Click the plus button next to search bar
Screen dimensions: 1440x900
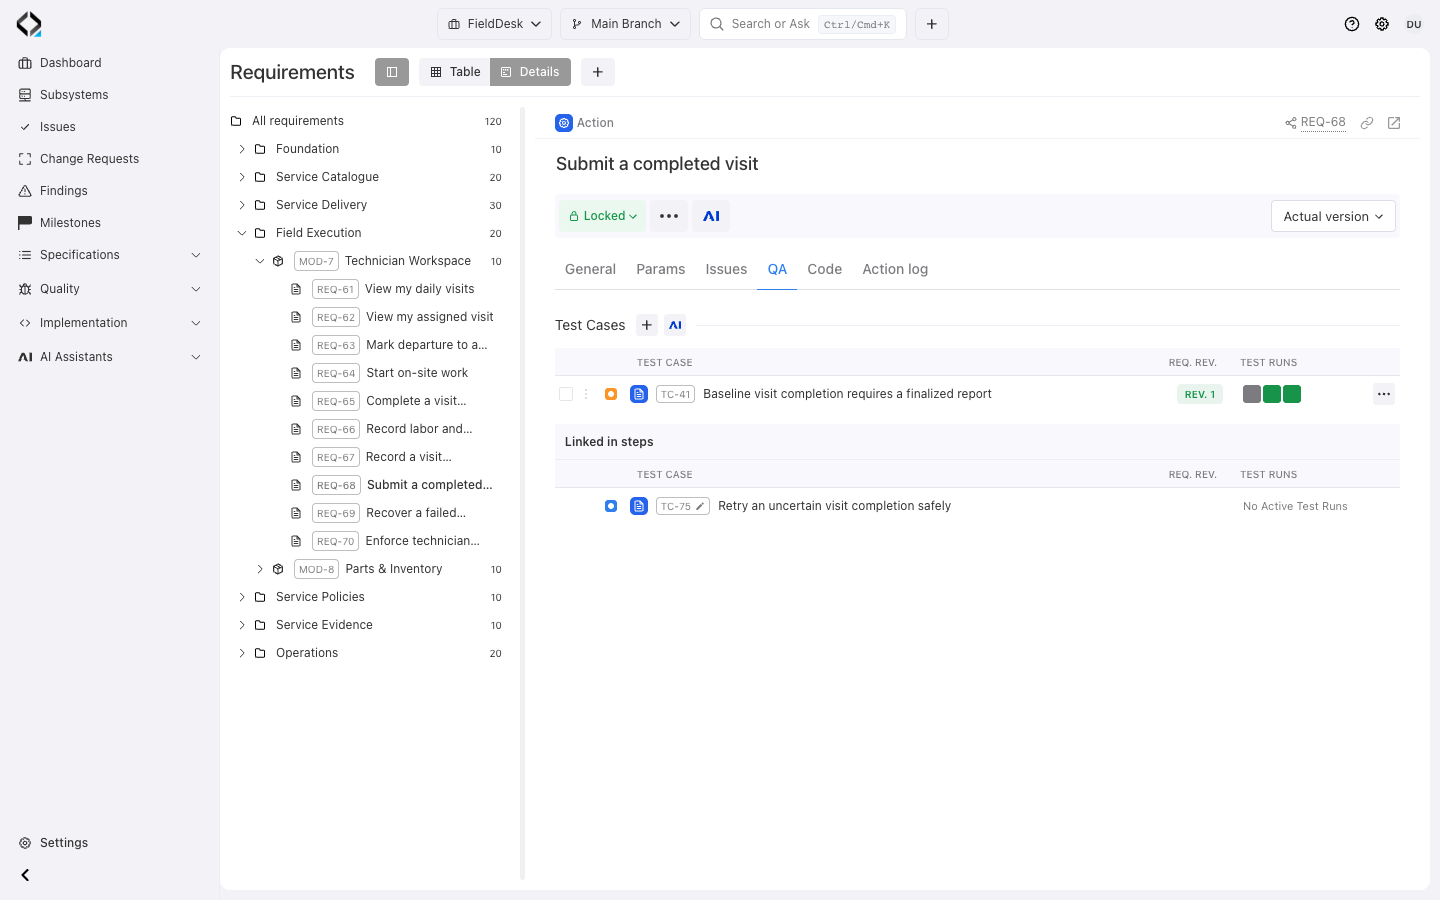(x=932, y=24)
